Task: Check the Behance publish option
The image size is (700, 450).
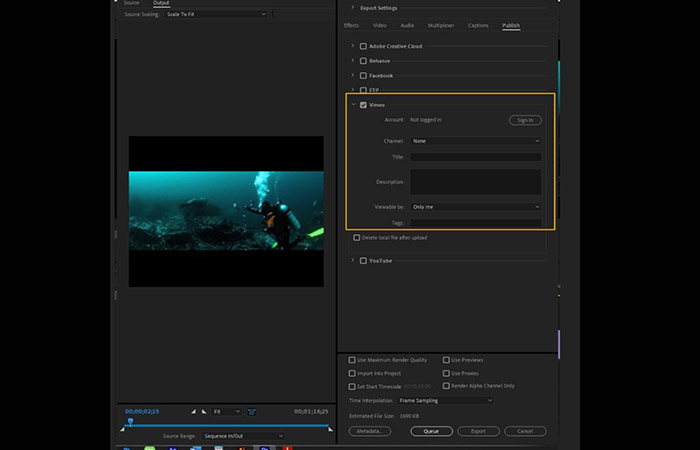Action: point(363,61)
